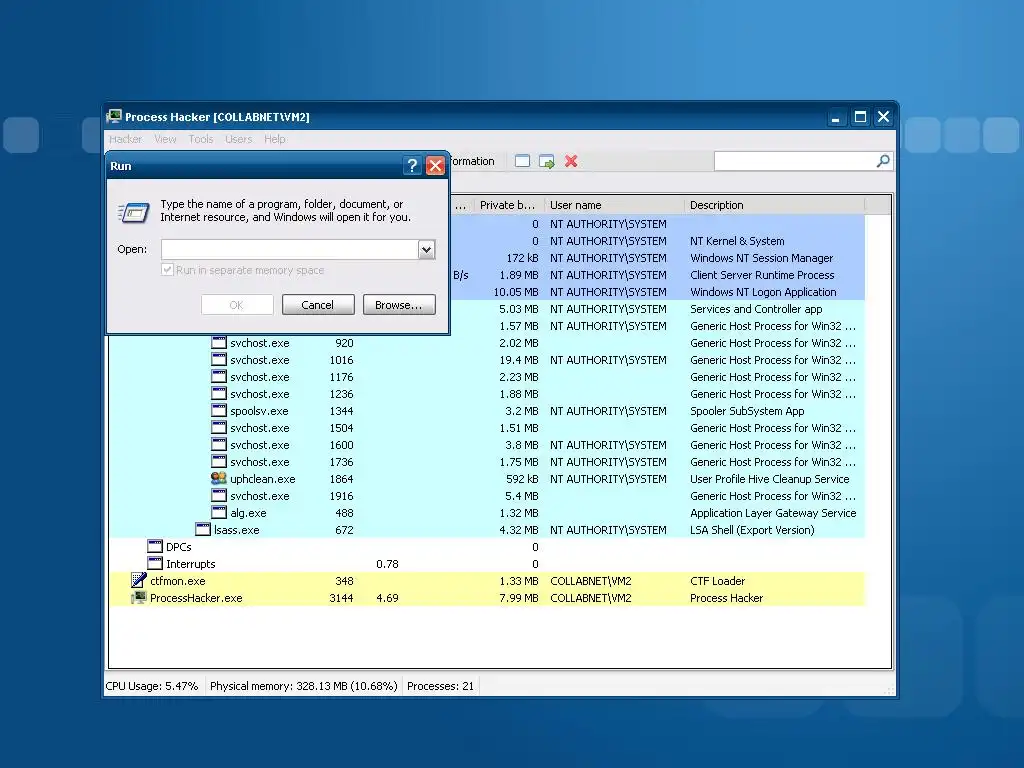
Task: Open the Help menu
Action: point(275,139)
